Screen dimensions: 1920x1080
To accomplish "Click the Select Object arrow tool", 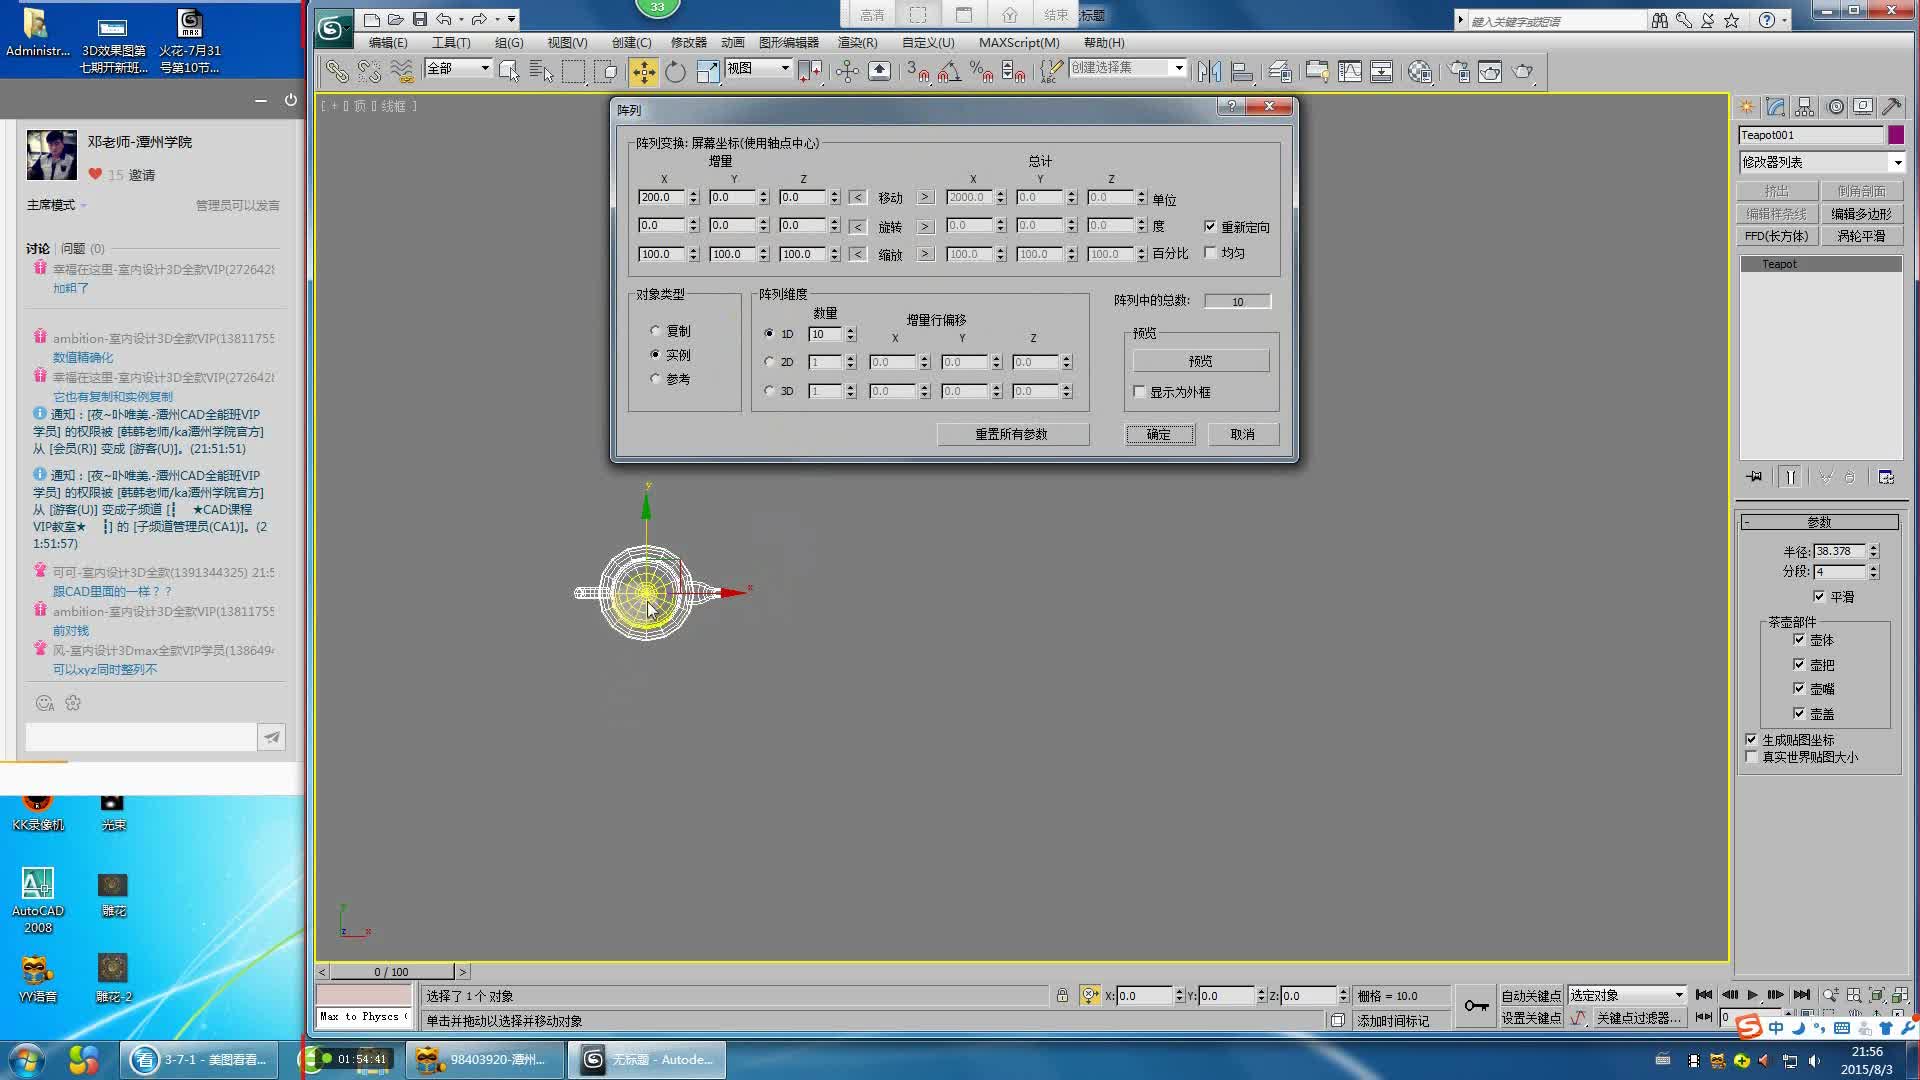I will (x=511, y=71).
